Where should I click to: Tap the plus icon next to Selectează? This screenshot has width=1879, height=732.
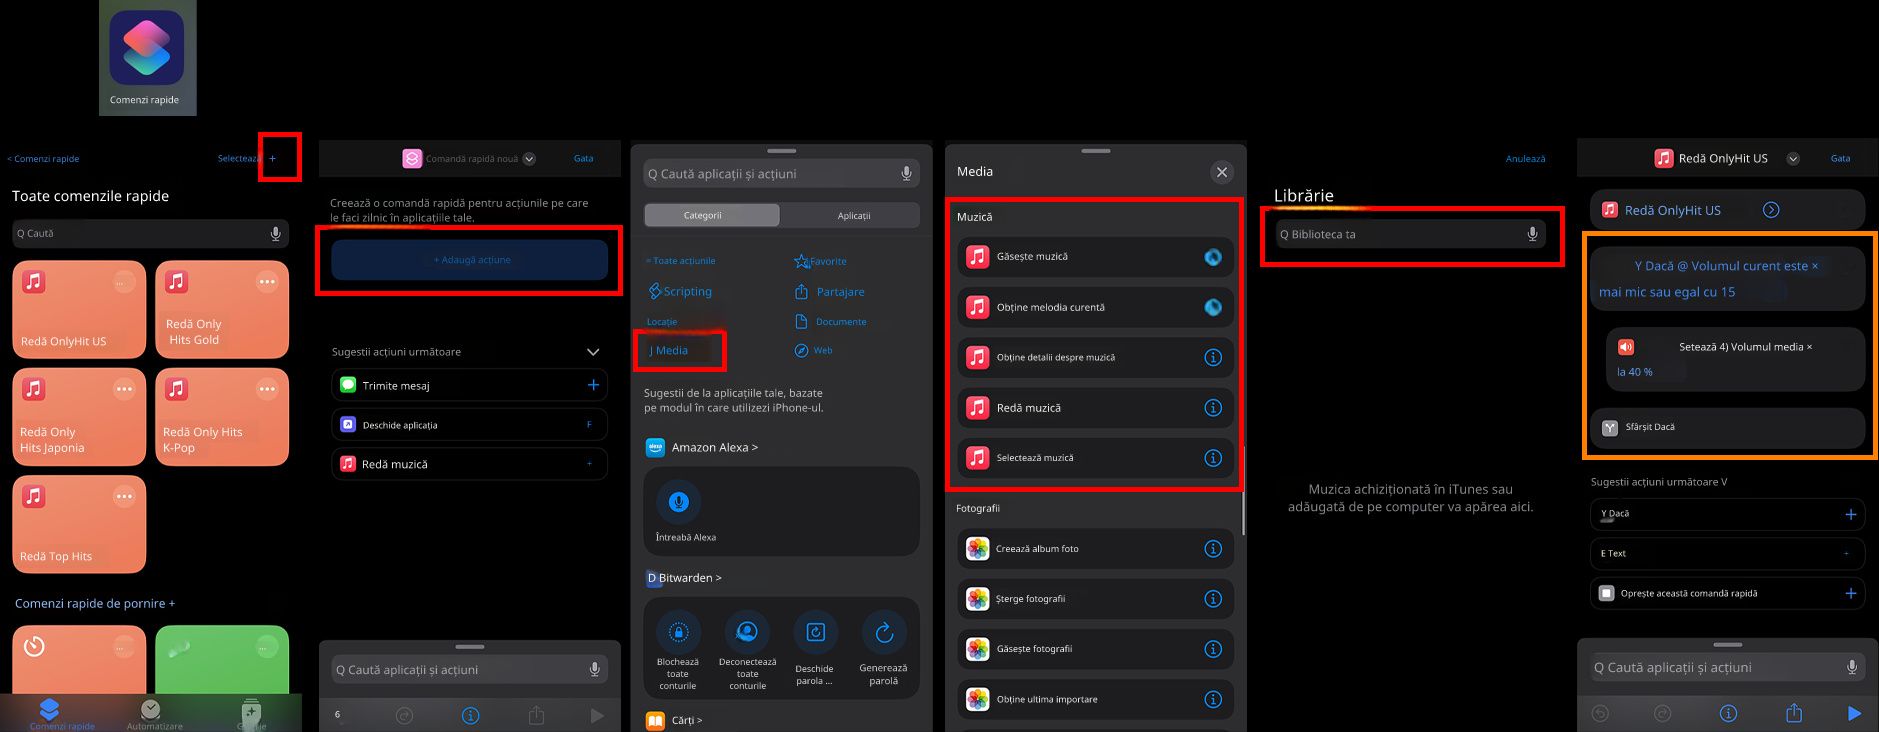[272, 158]
